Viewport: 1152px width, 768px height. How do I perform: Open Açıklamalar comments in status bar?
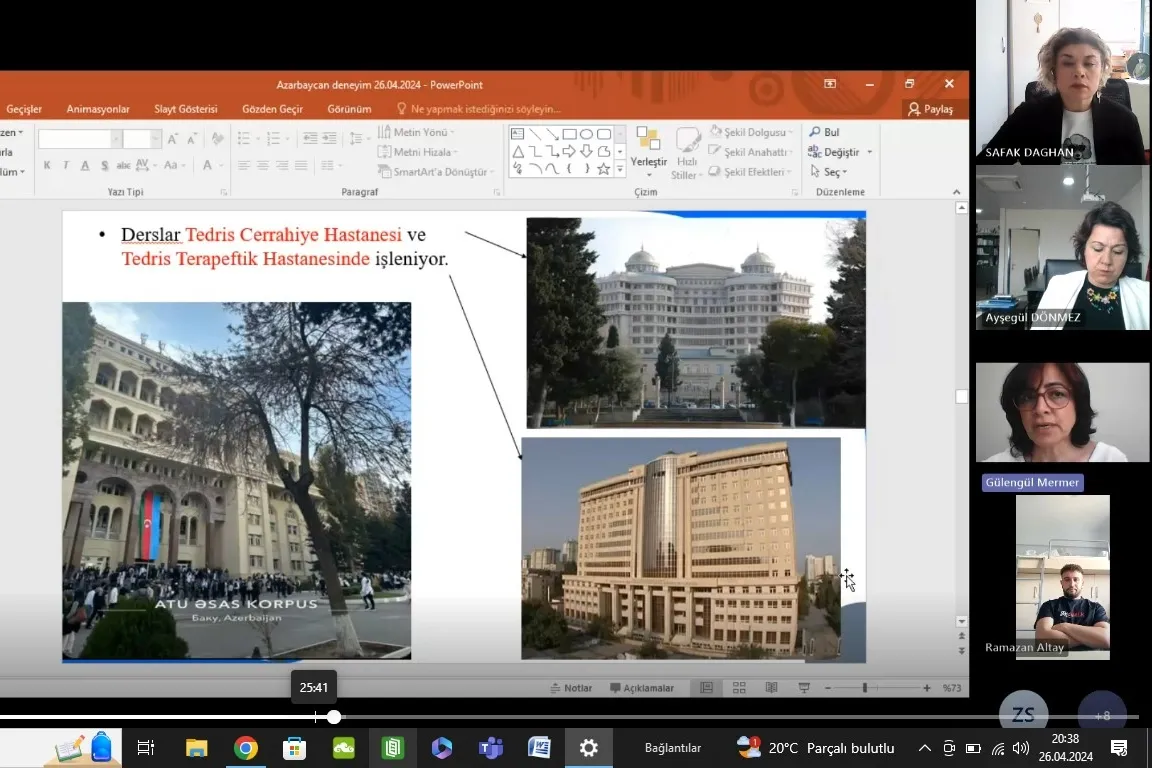pyautogui.click(x=641, y=688)
